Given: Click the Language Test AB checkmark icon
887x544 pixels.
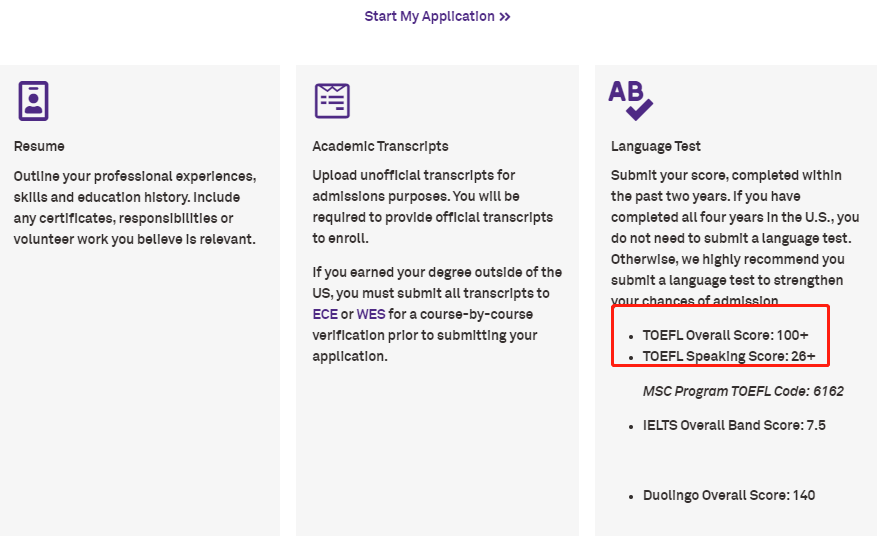Looking at the screenshot, I should coord(630,99).
